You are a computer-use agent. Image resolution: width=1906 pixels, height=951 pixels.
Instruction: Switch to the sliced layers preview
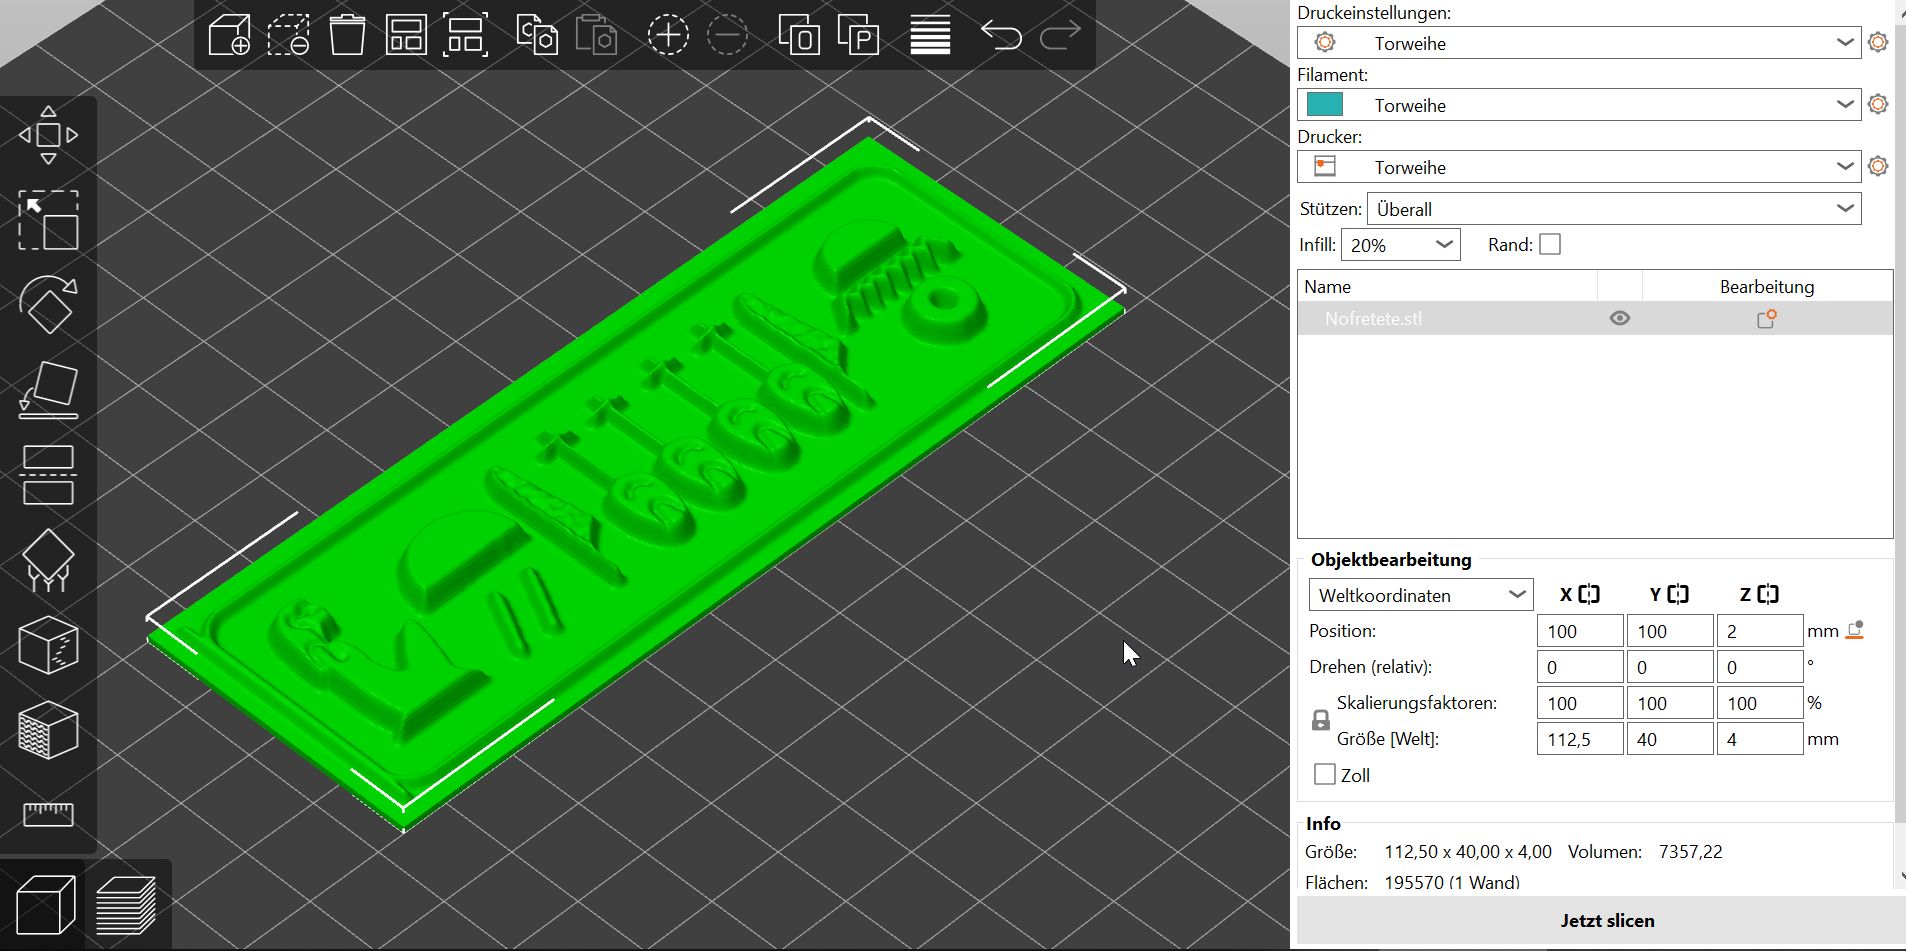[x=126, y=905]
